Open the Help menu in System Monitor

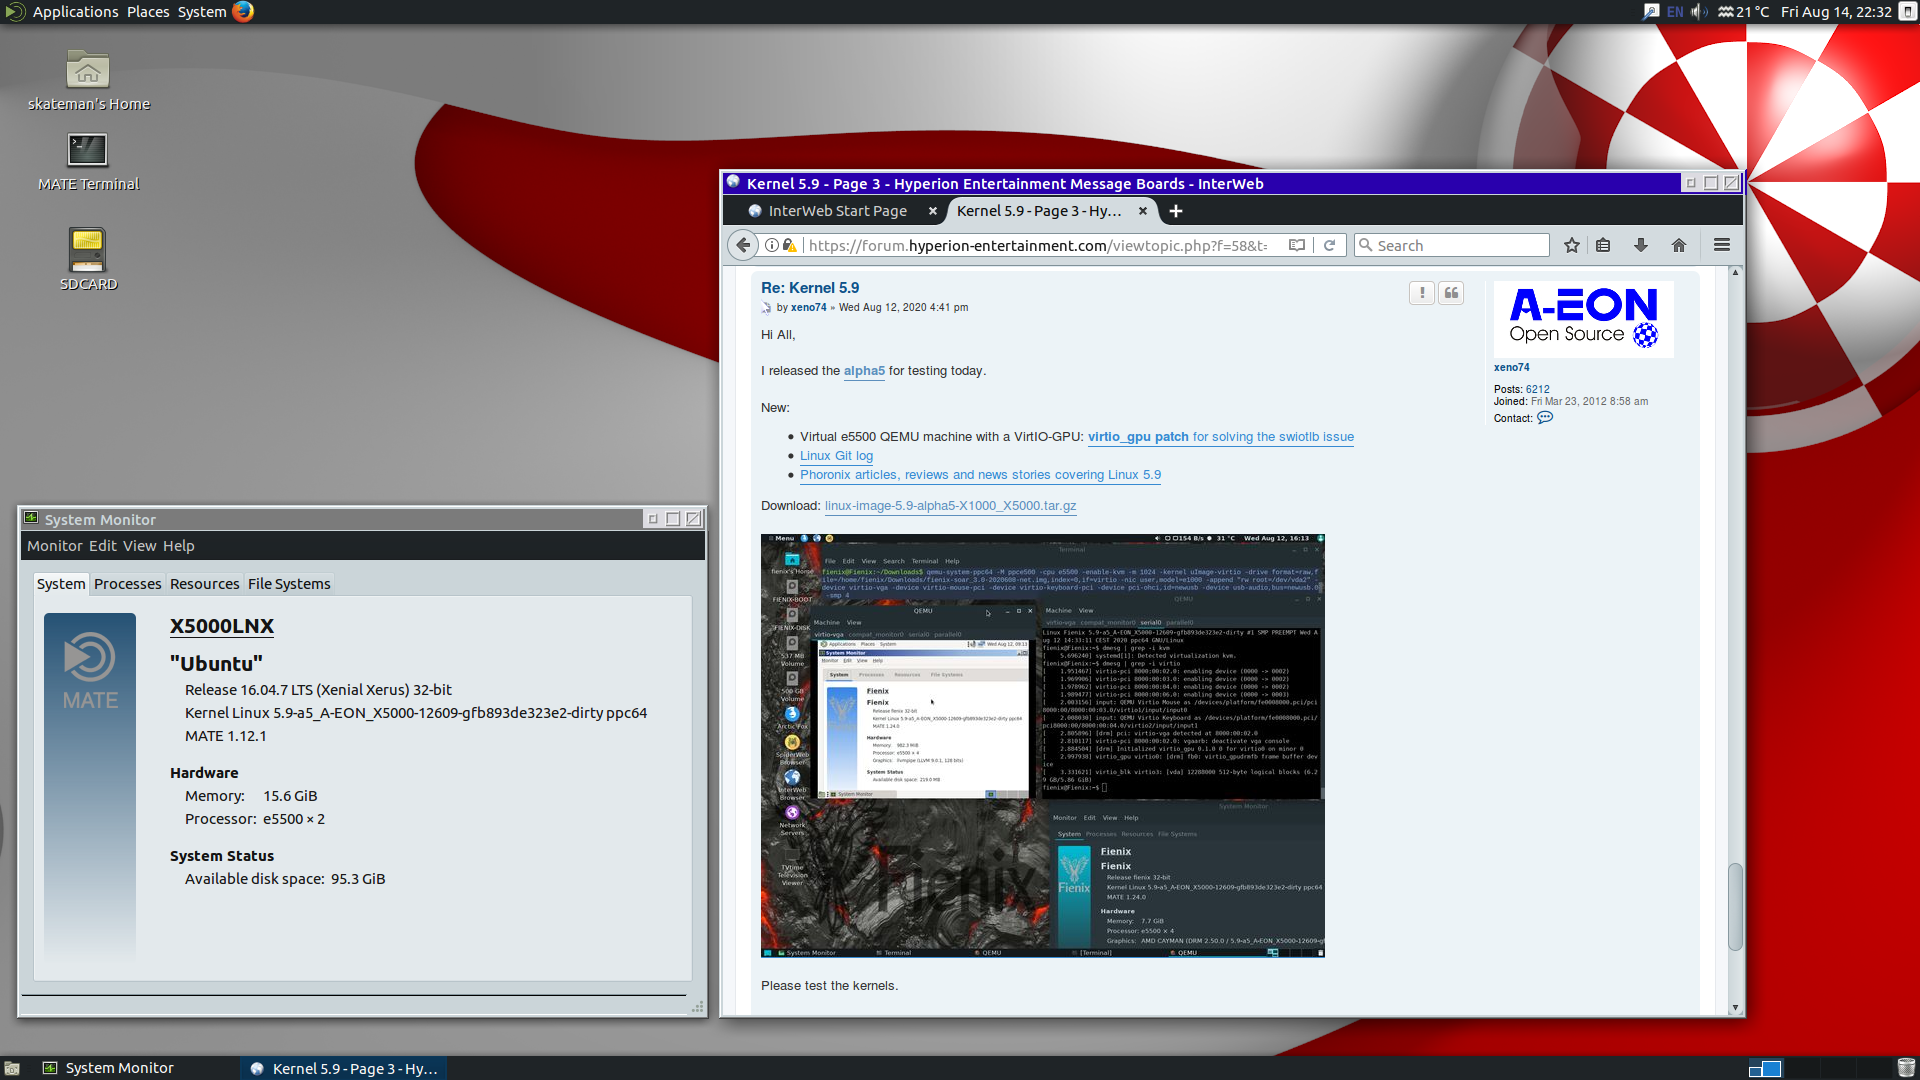click(x=179, y=546)
